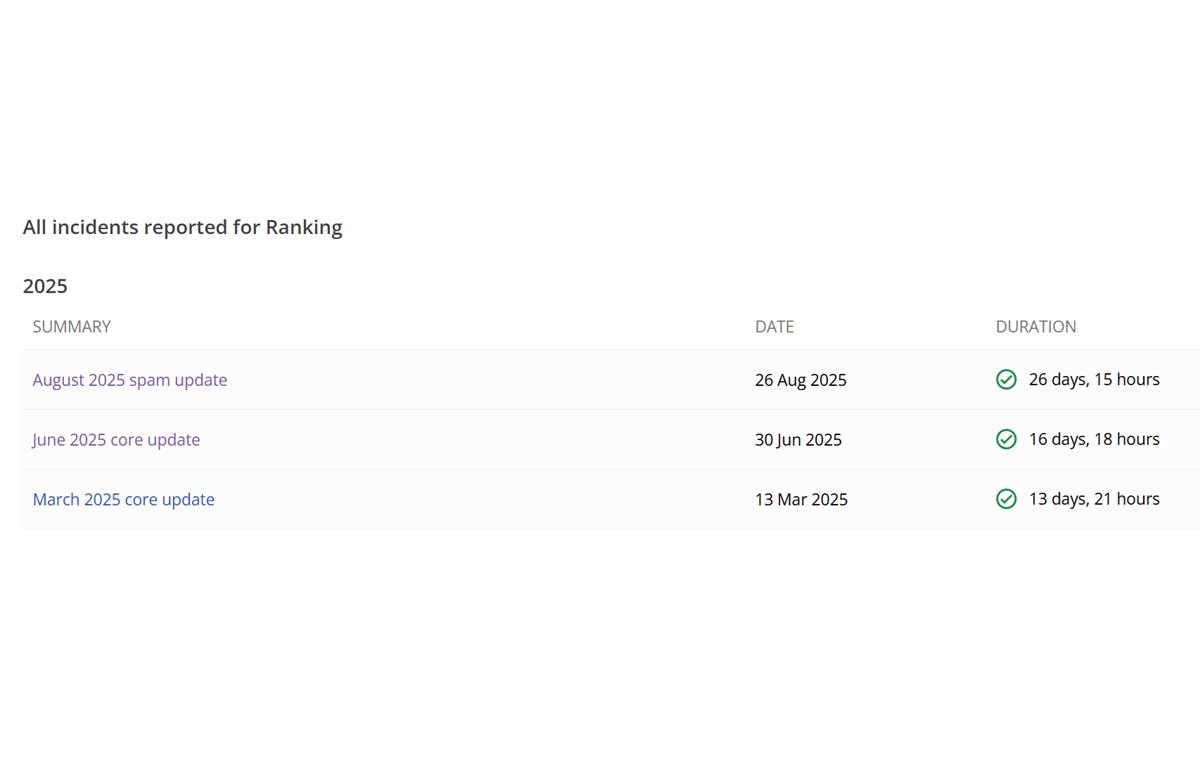The image size is (1200, 783).
Task: Click the 16 days, 18 hours duration text
Action: point(1094,439)
